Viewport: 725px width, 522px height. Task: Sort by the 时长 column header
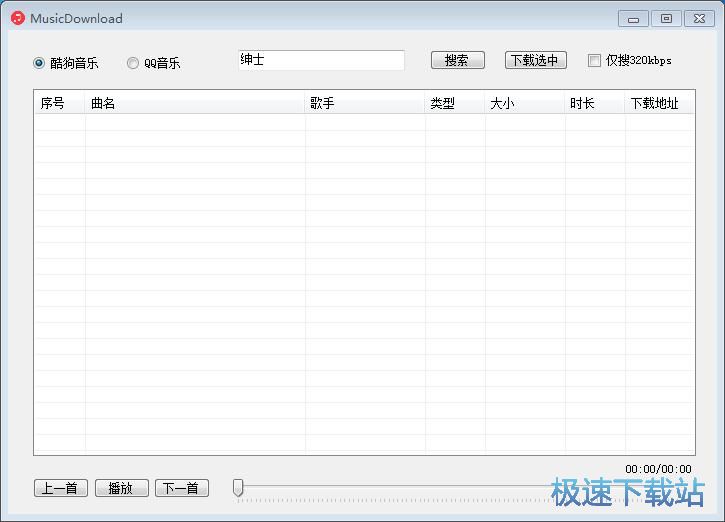coord(595,103)
